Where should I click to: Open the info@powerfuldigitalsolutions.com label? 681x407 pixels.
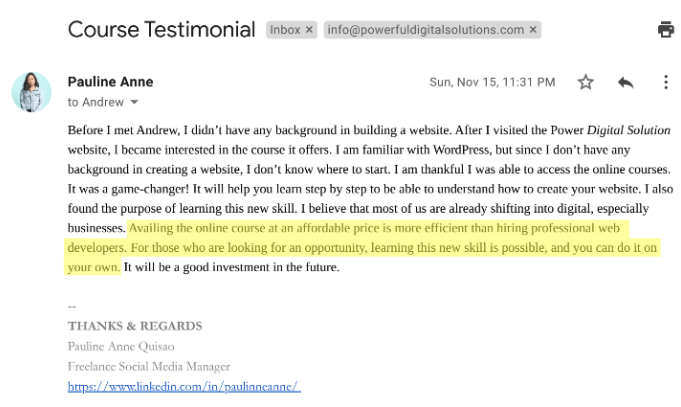pos(424,30)
